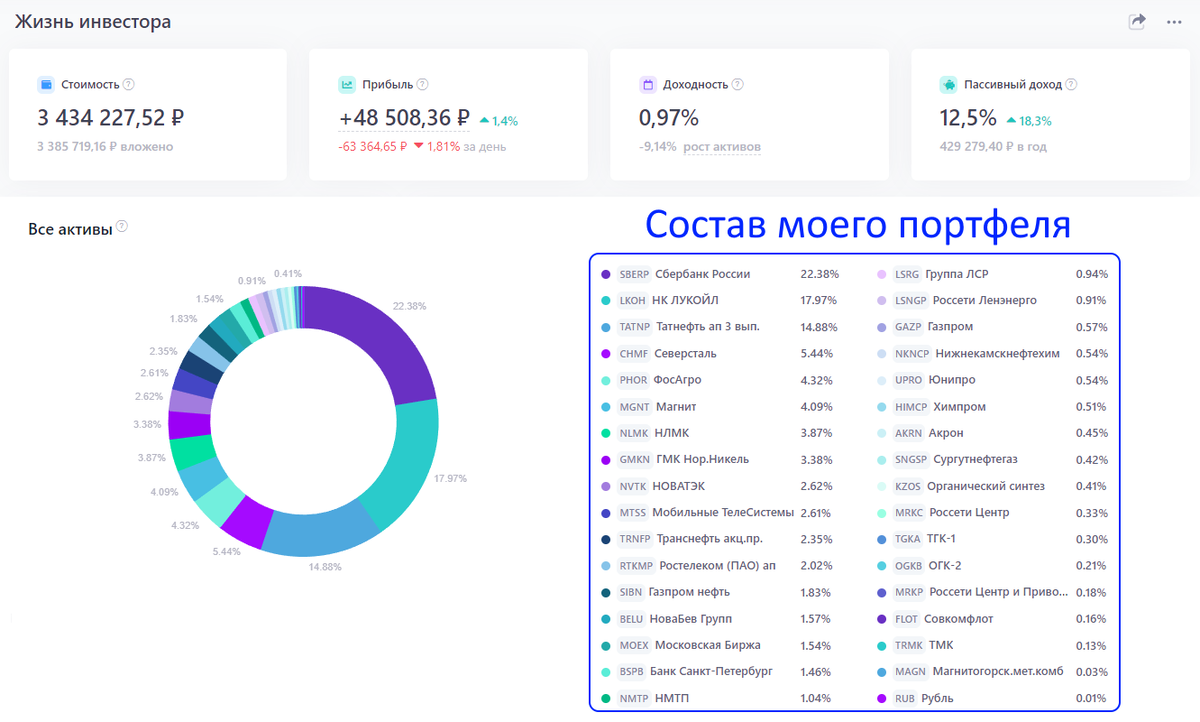Select the Группа ЛСР legend entry
The width and height of the screenshot is (1200, 722).
pyautogui.click(x=993, y=274)
